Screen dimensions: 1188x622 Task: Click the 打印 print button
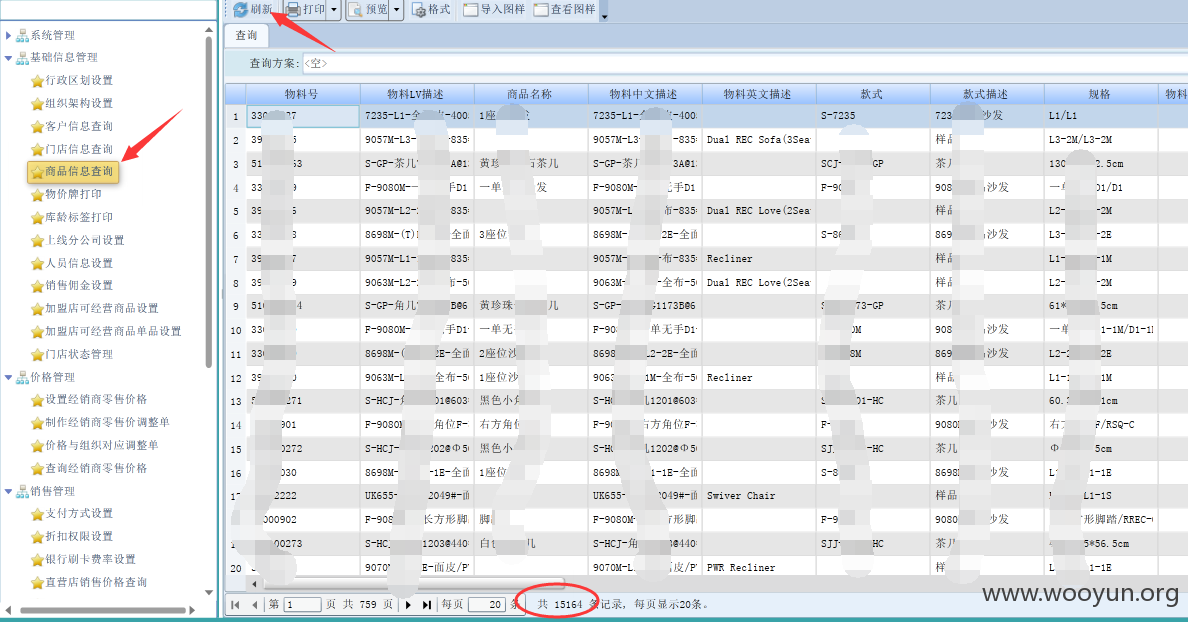coord(306,9)
